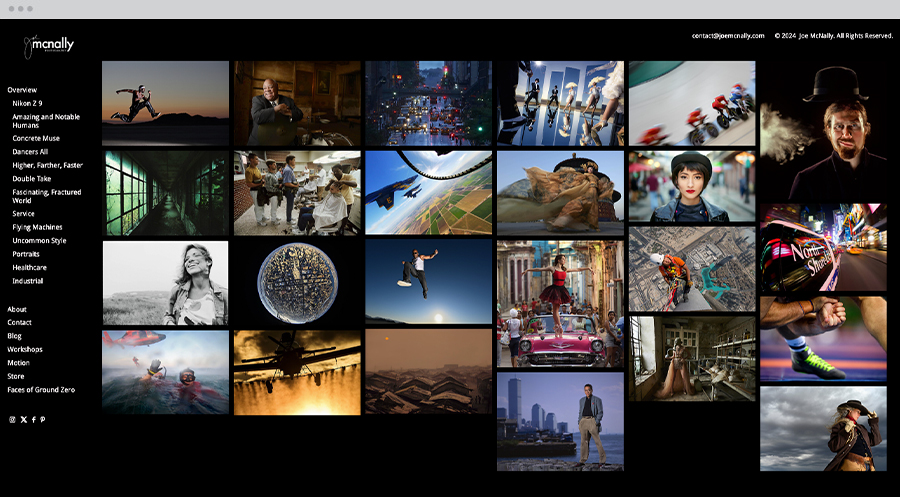Image resolution: width=900 pixels, height=497 pixels.
Task: Open the dancer in abandoned room photo
Action: (692, 359)
